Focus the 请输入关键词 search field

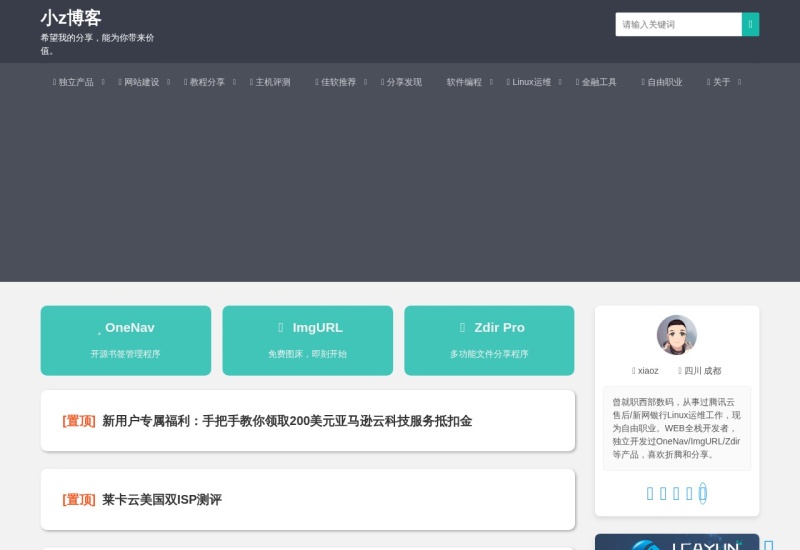[x=679, y=24]
